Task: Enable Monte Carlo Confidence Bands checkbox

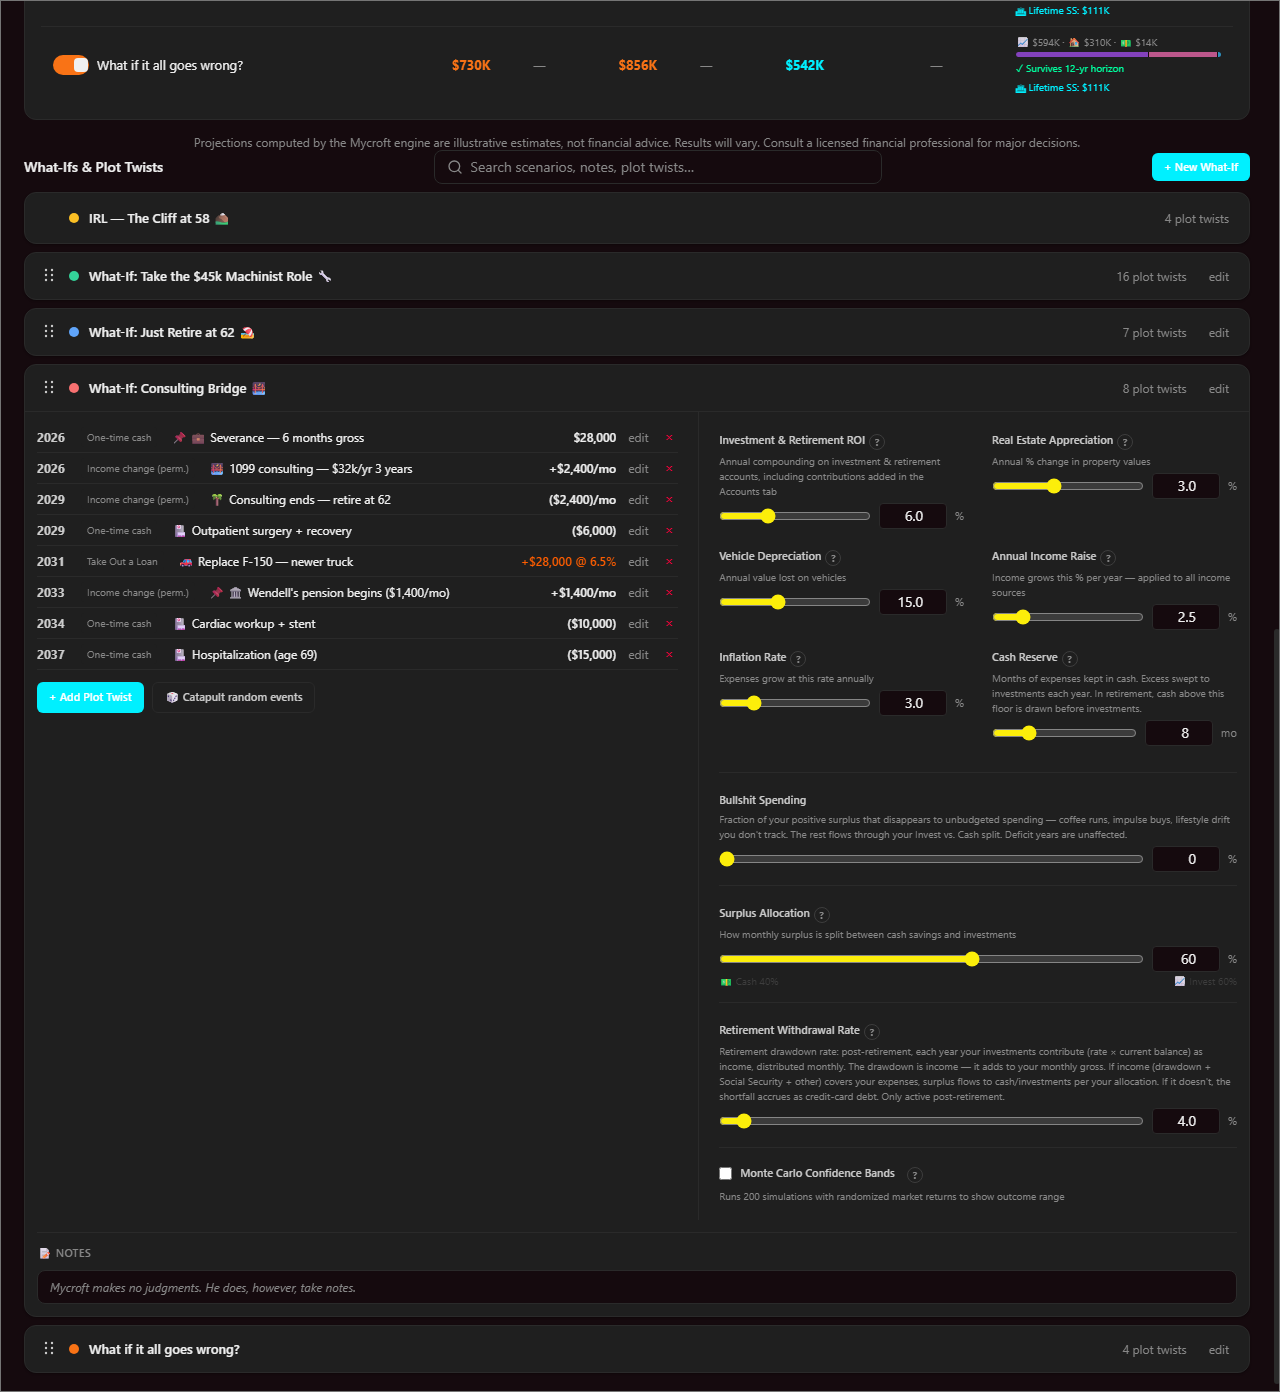Action: pyautogui.click(x=726, y=1174)
